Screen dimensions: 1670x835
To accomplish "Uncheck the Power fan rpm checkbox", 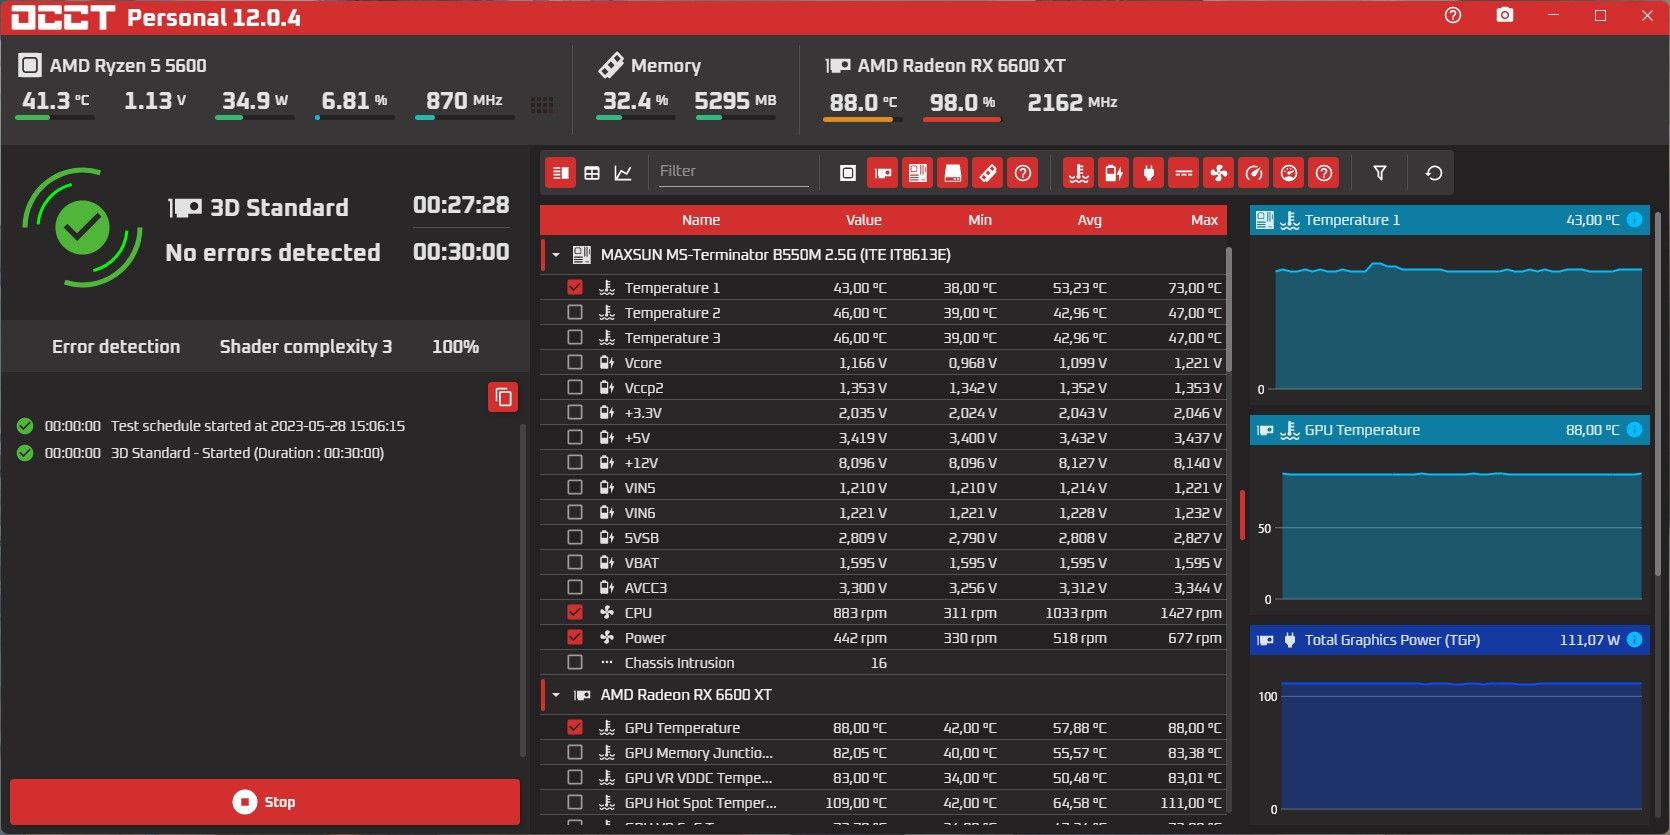I will [x=575, y=637].
